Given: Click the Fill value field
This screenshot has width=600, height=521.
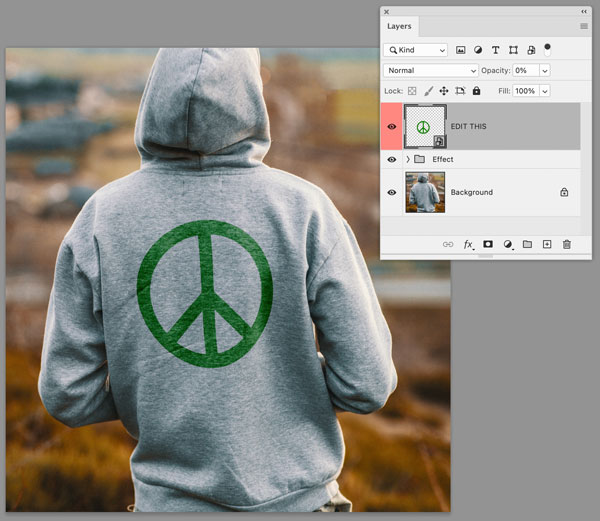Looking at the screenshot, I should tap(526, 91).
